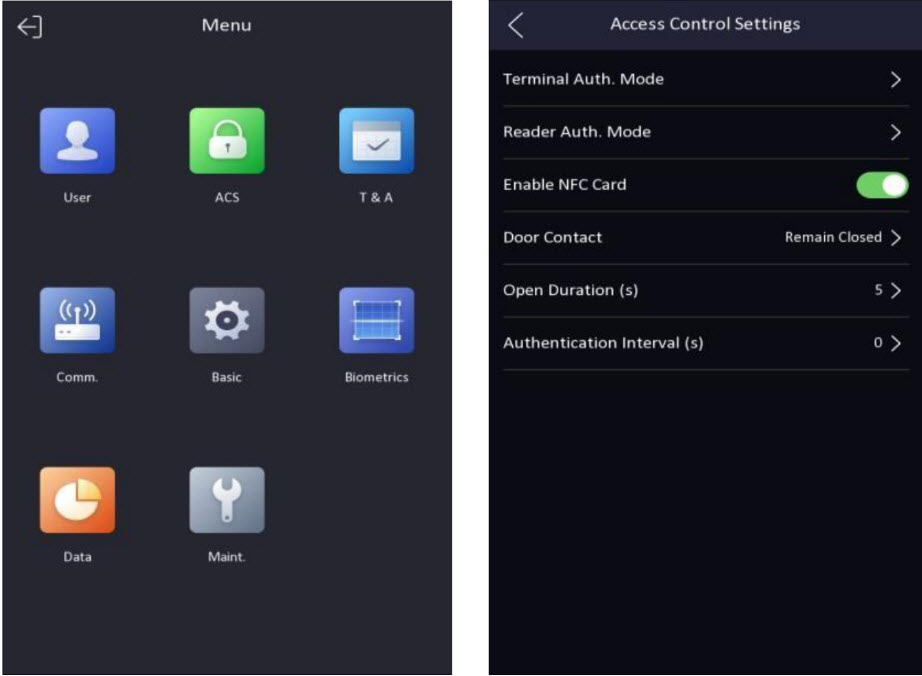Open the Comm. router icon
Image resolution: width=922 pixels, height=676 pixels.
tap(77, 320)
